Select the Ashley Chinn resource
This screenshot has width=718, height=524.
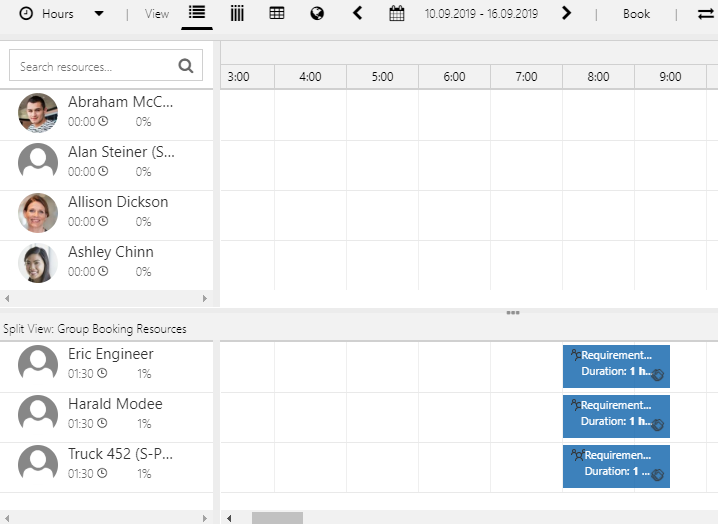pyautogui.click(x=106, y=265)
